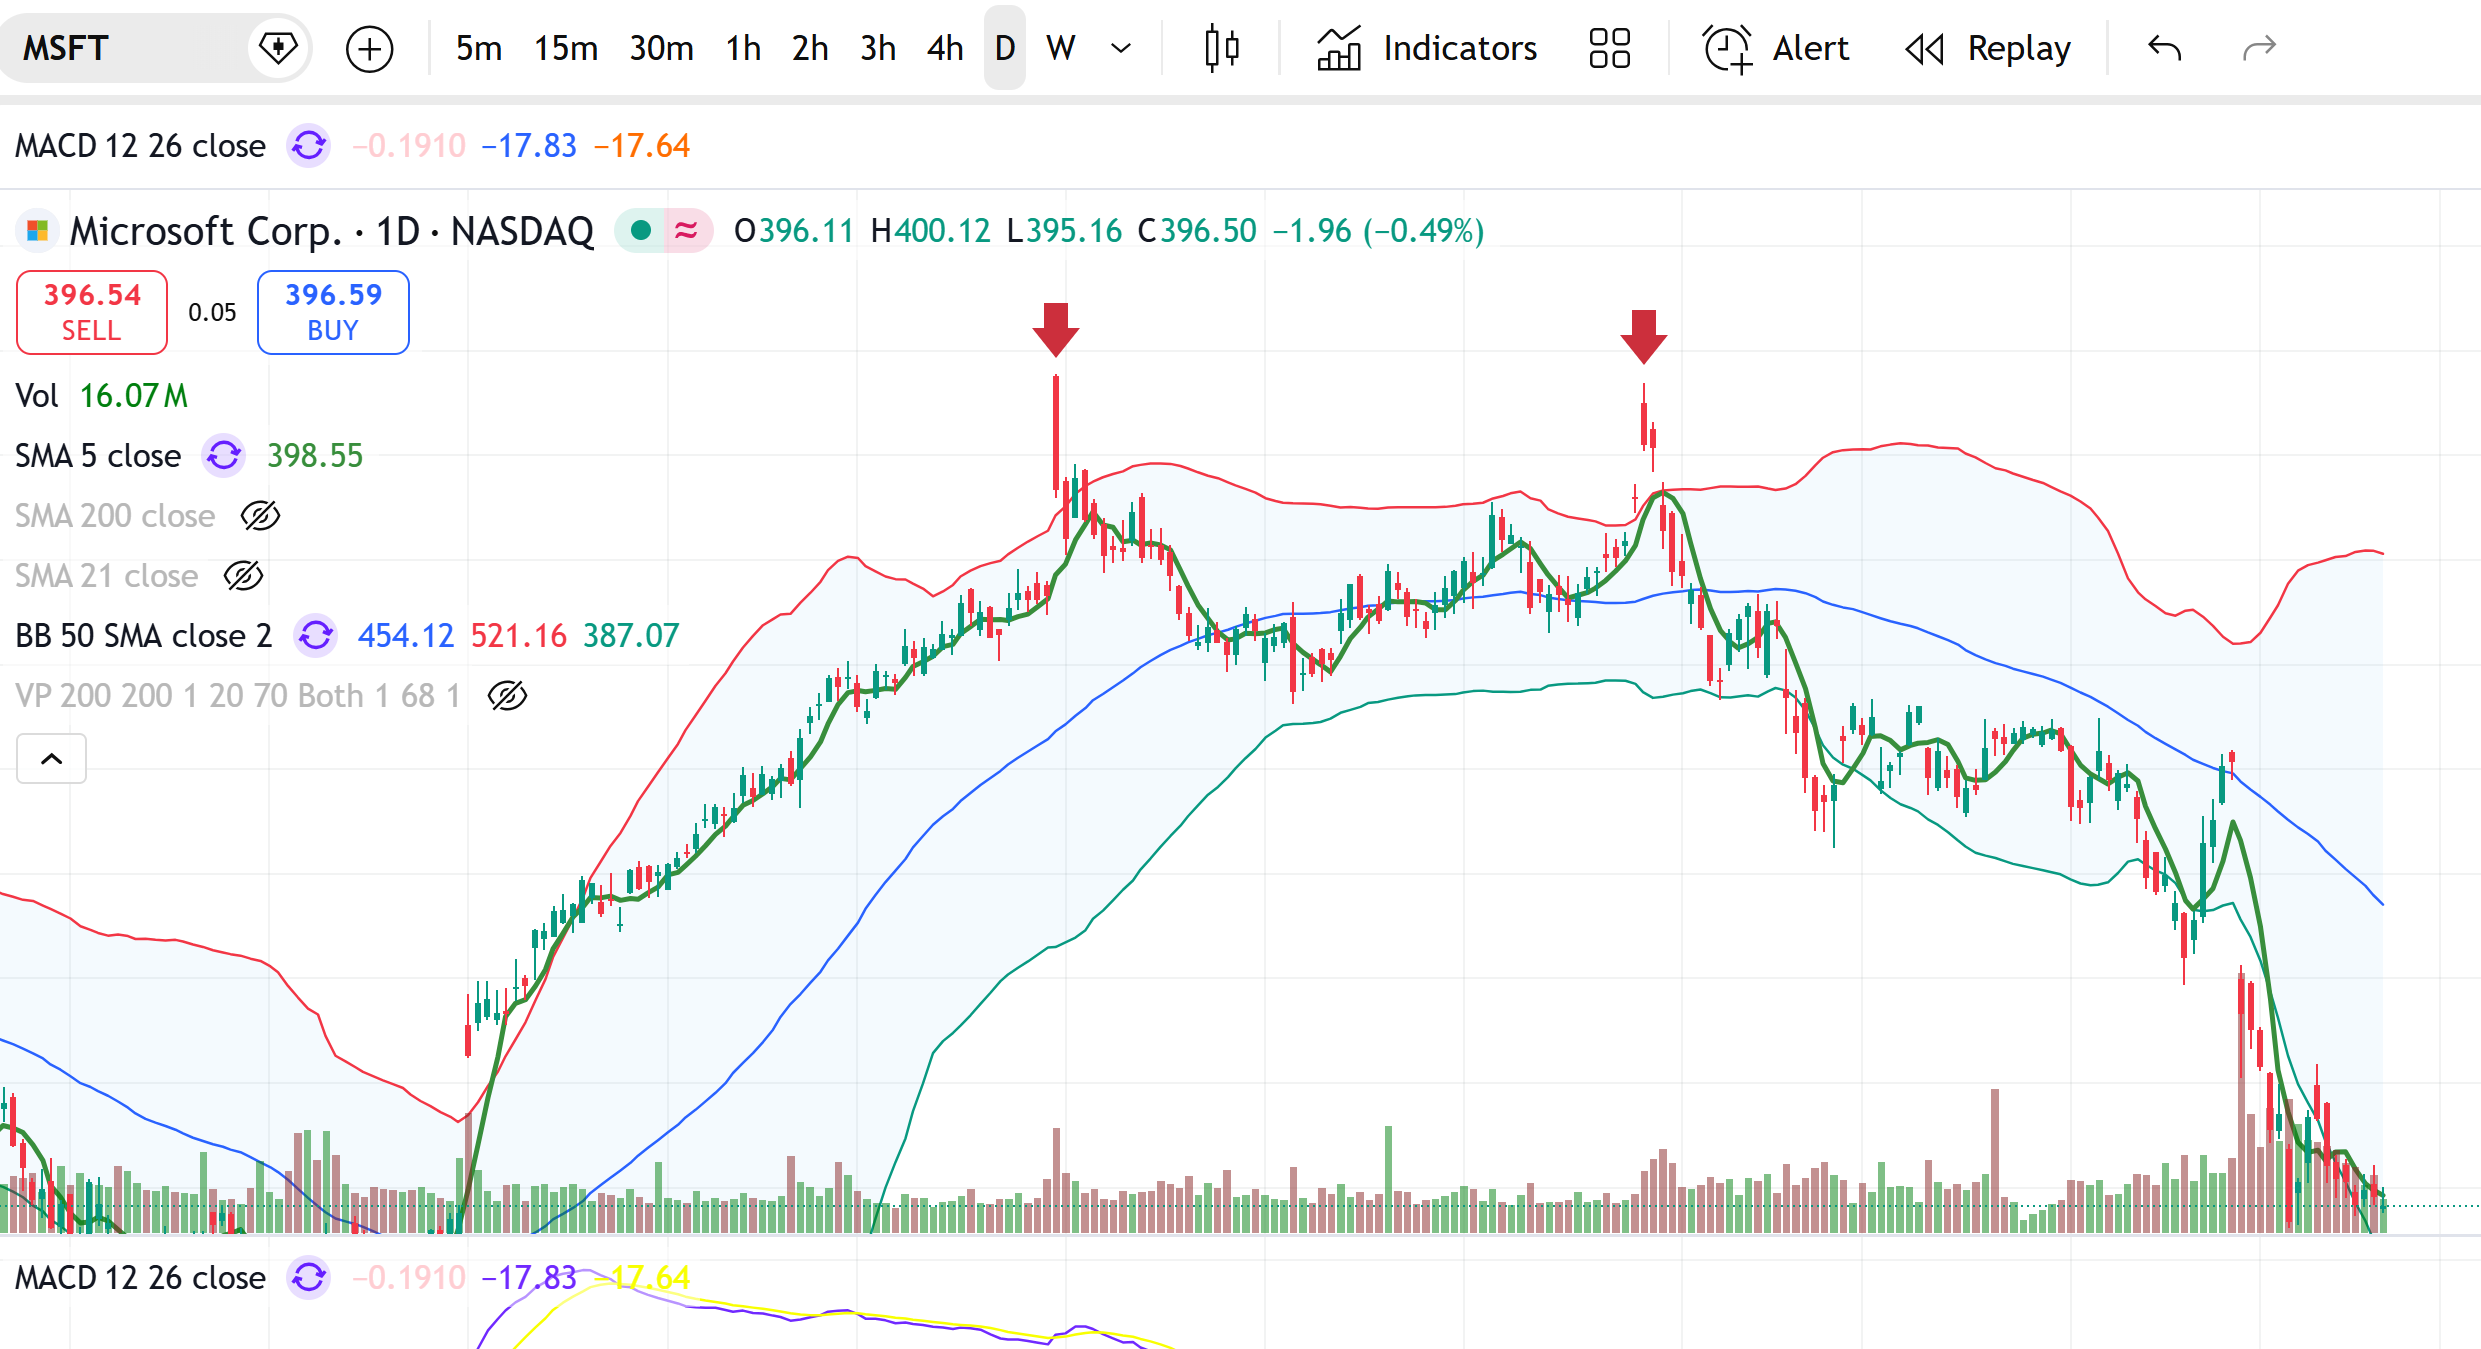Screen dimensions: 2481x1349
Task: Open the layout grid templates icon
Action: tap(1609, 48)
